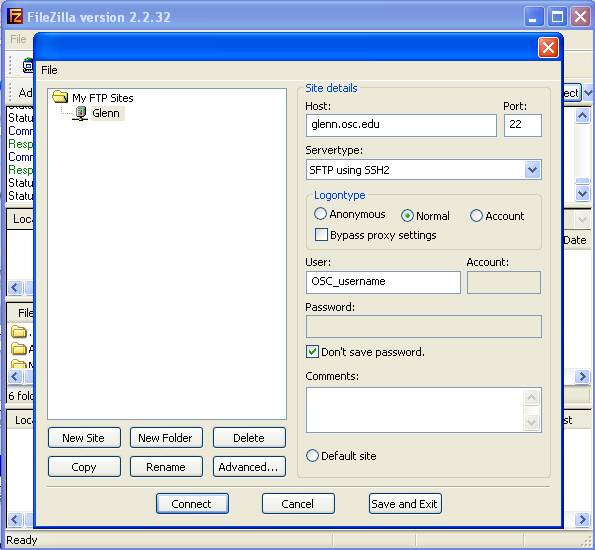The width and height of the screenshot is (595, 550).
Task: Open the Advanced... settings
Action: (249, 466)
